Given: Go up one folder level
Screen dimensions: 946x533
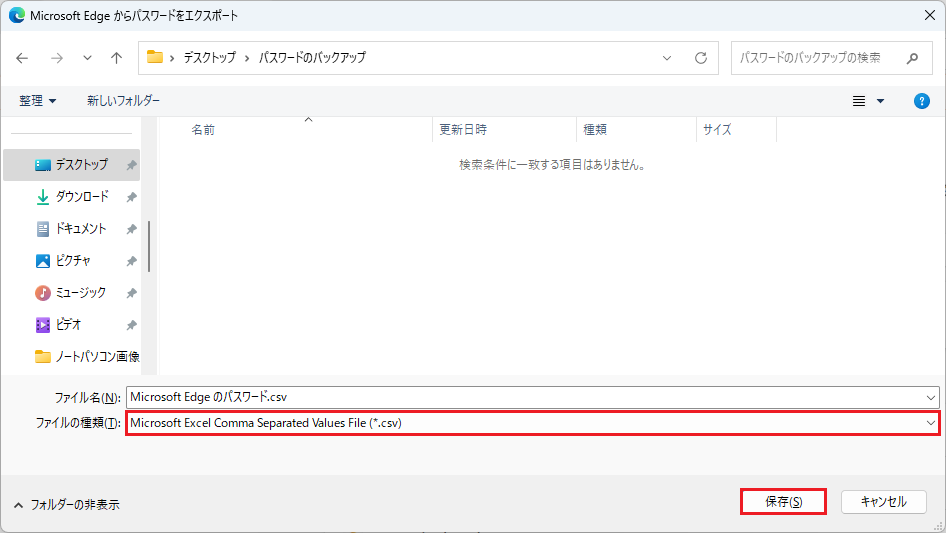Looking at the screenshot, I should [116, 58].
